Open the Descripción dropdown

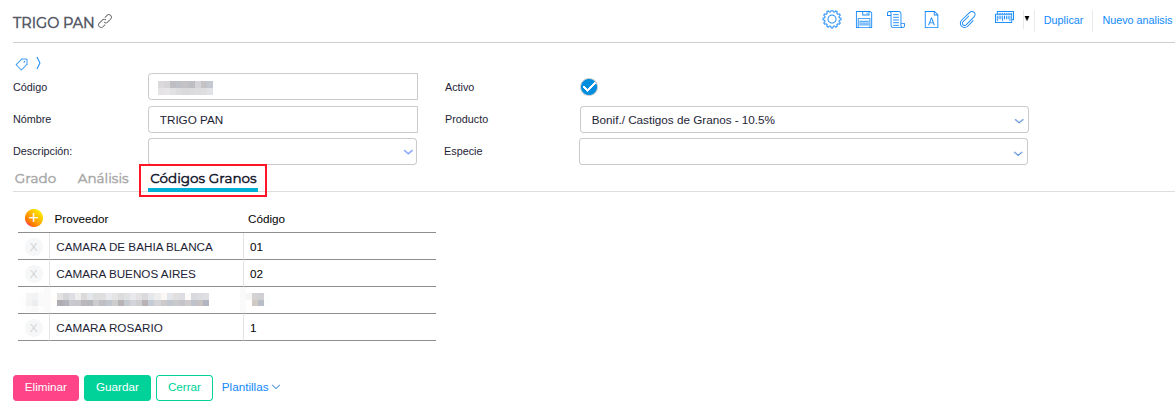pos(282,151)
